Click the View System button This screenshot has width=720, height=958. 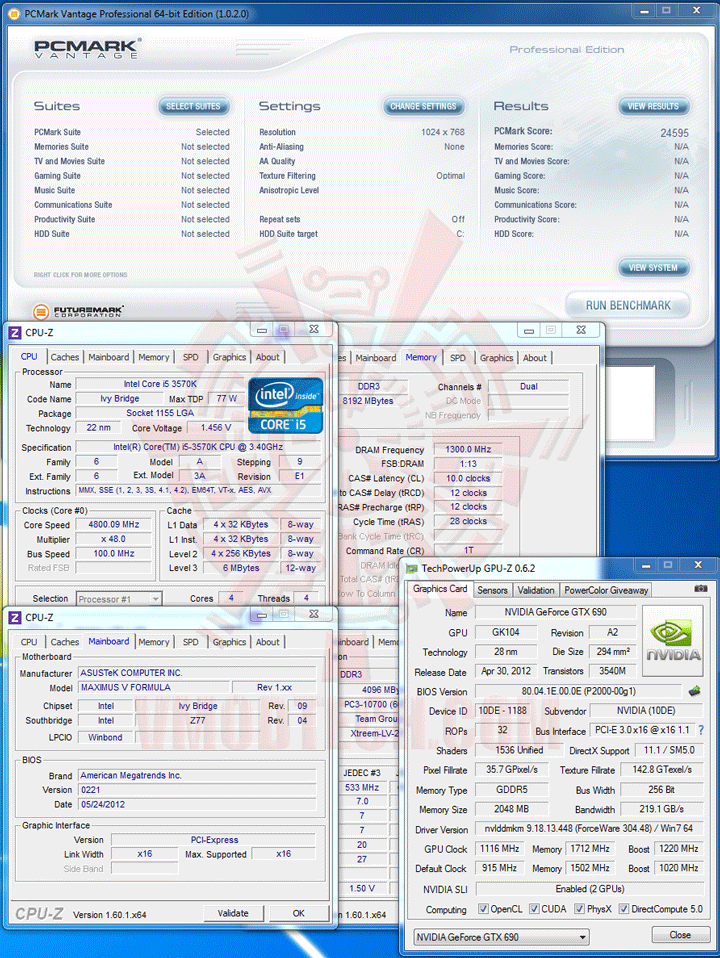[x=653, y=268]
